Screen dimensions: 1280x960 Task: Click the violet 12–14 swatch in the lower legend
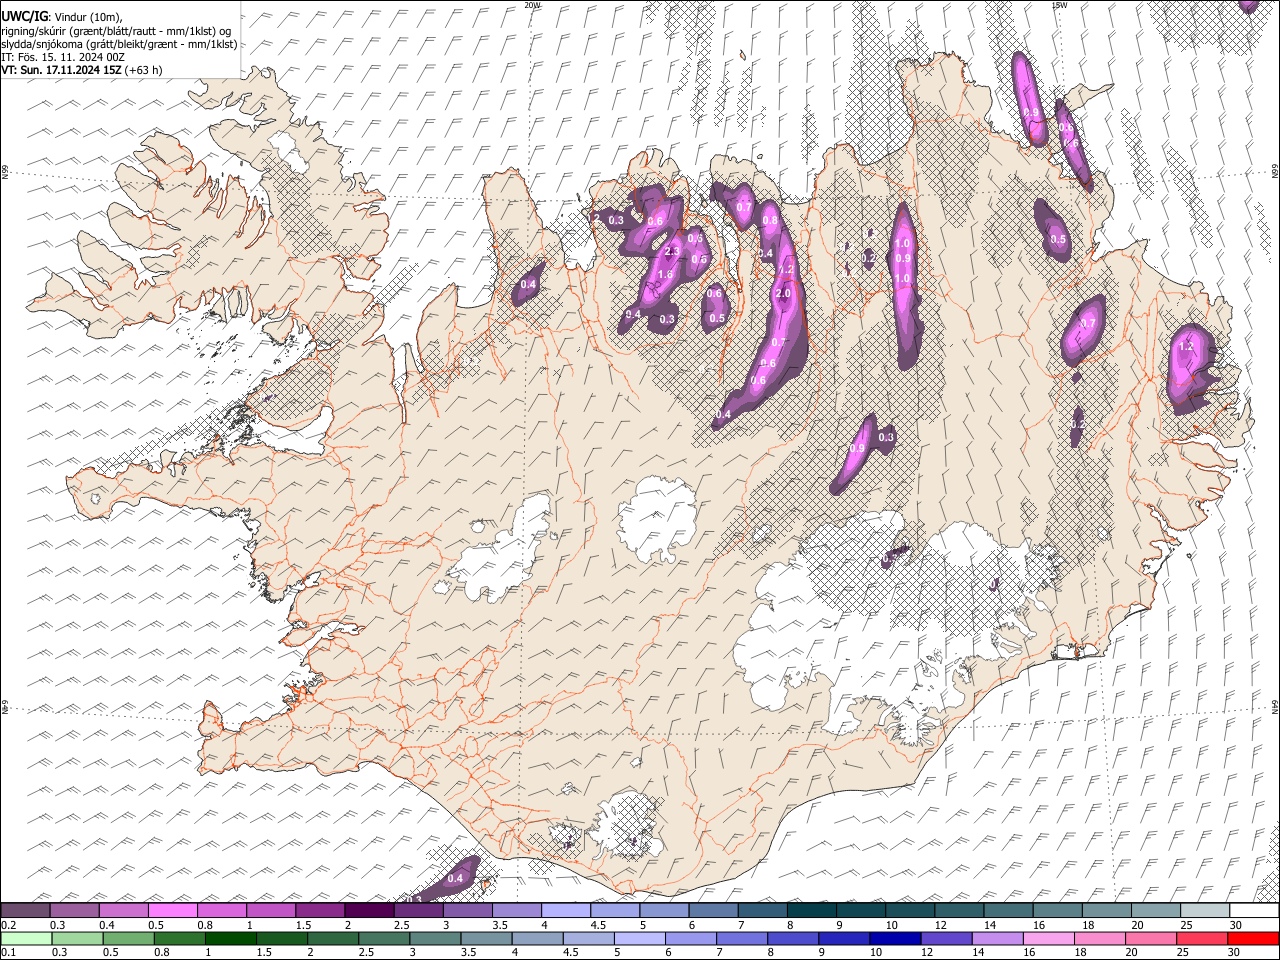pyautogui.click(x=947, y=938)
